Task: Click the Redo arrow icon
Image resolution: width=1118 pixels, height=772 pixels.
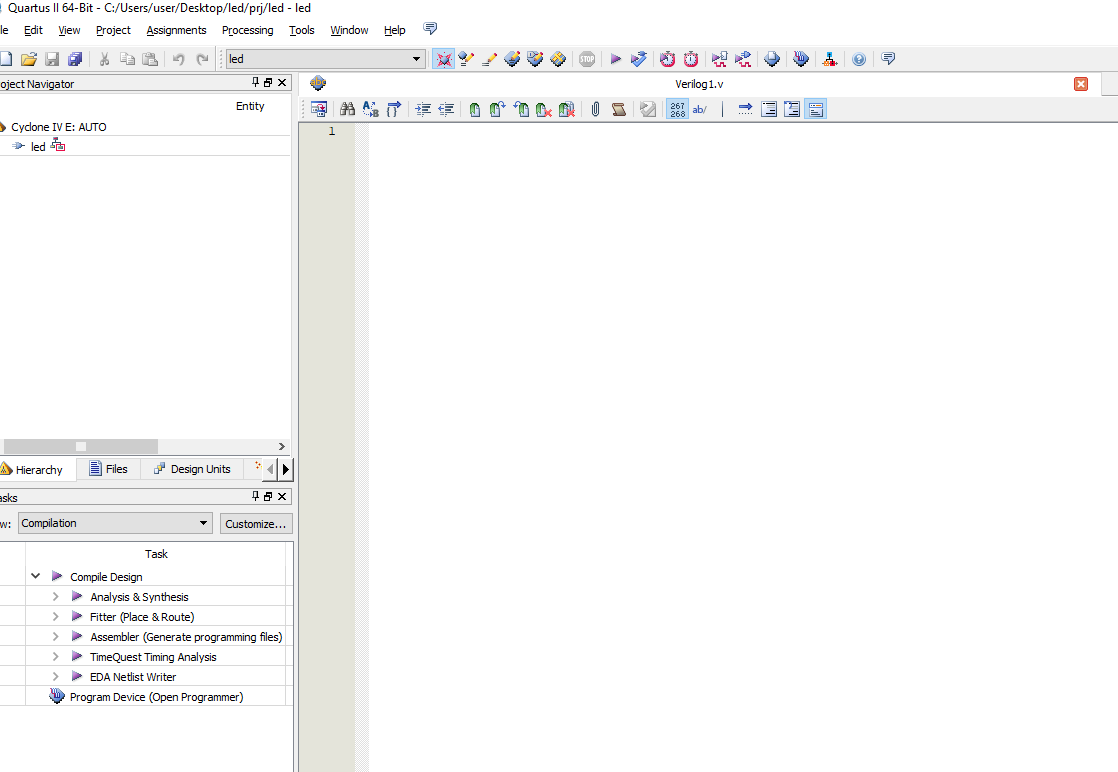Action: [x=202, y=59]
